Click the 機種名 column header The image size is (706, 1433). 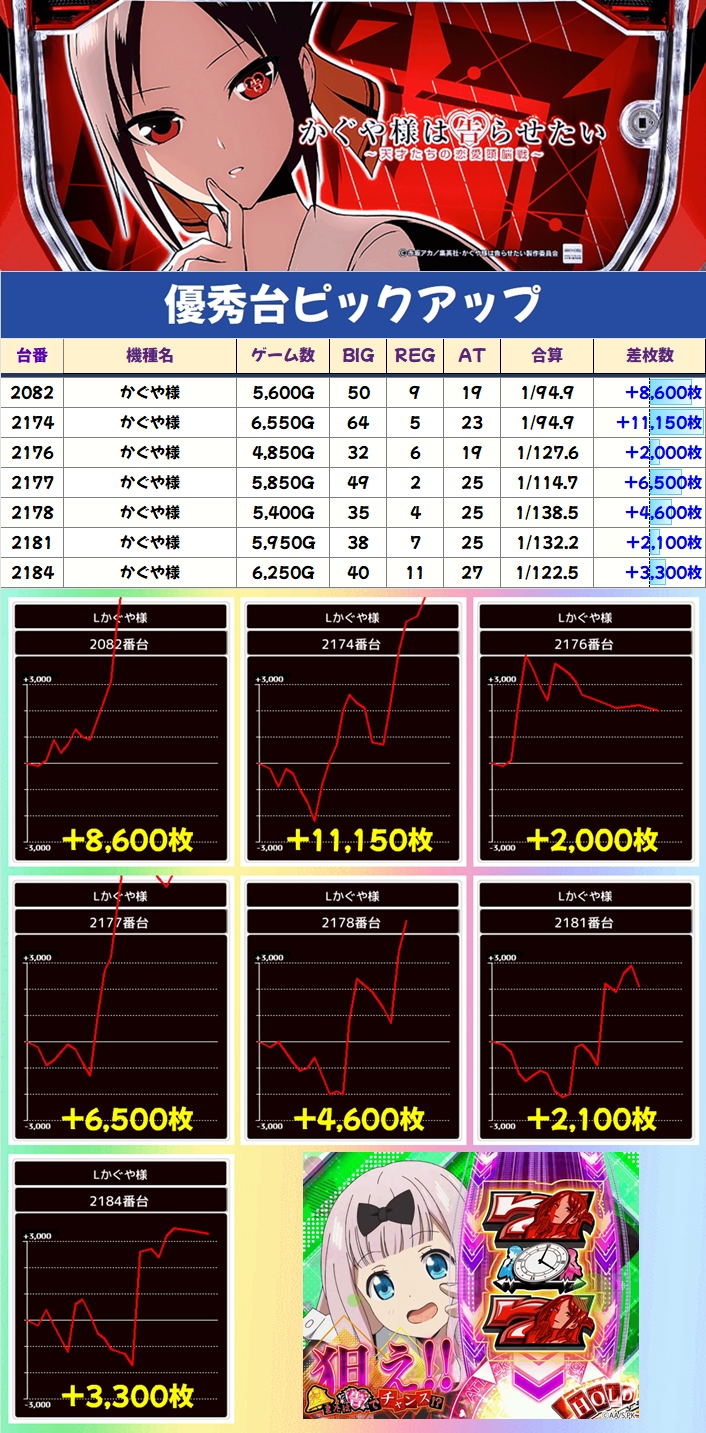[x=150, y=356]
